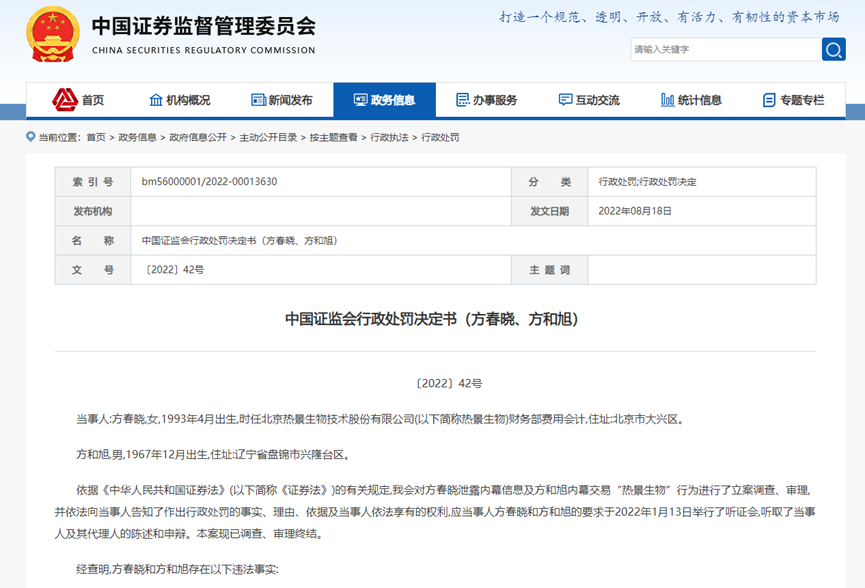Click the 中国证券监督管理委员会 site title
865x588 pixels.
(x=204, y=26)
